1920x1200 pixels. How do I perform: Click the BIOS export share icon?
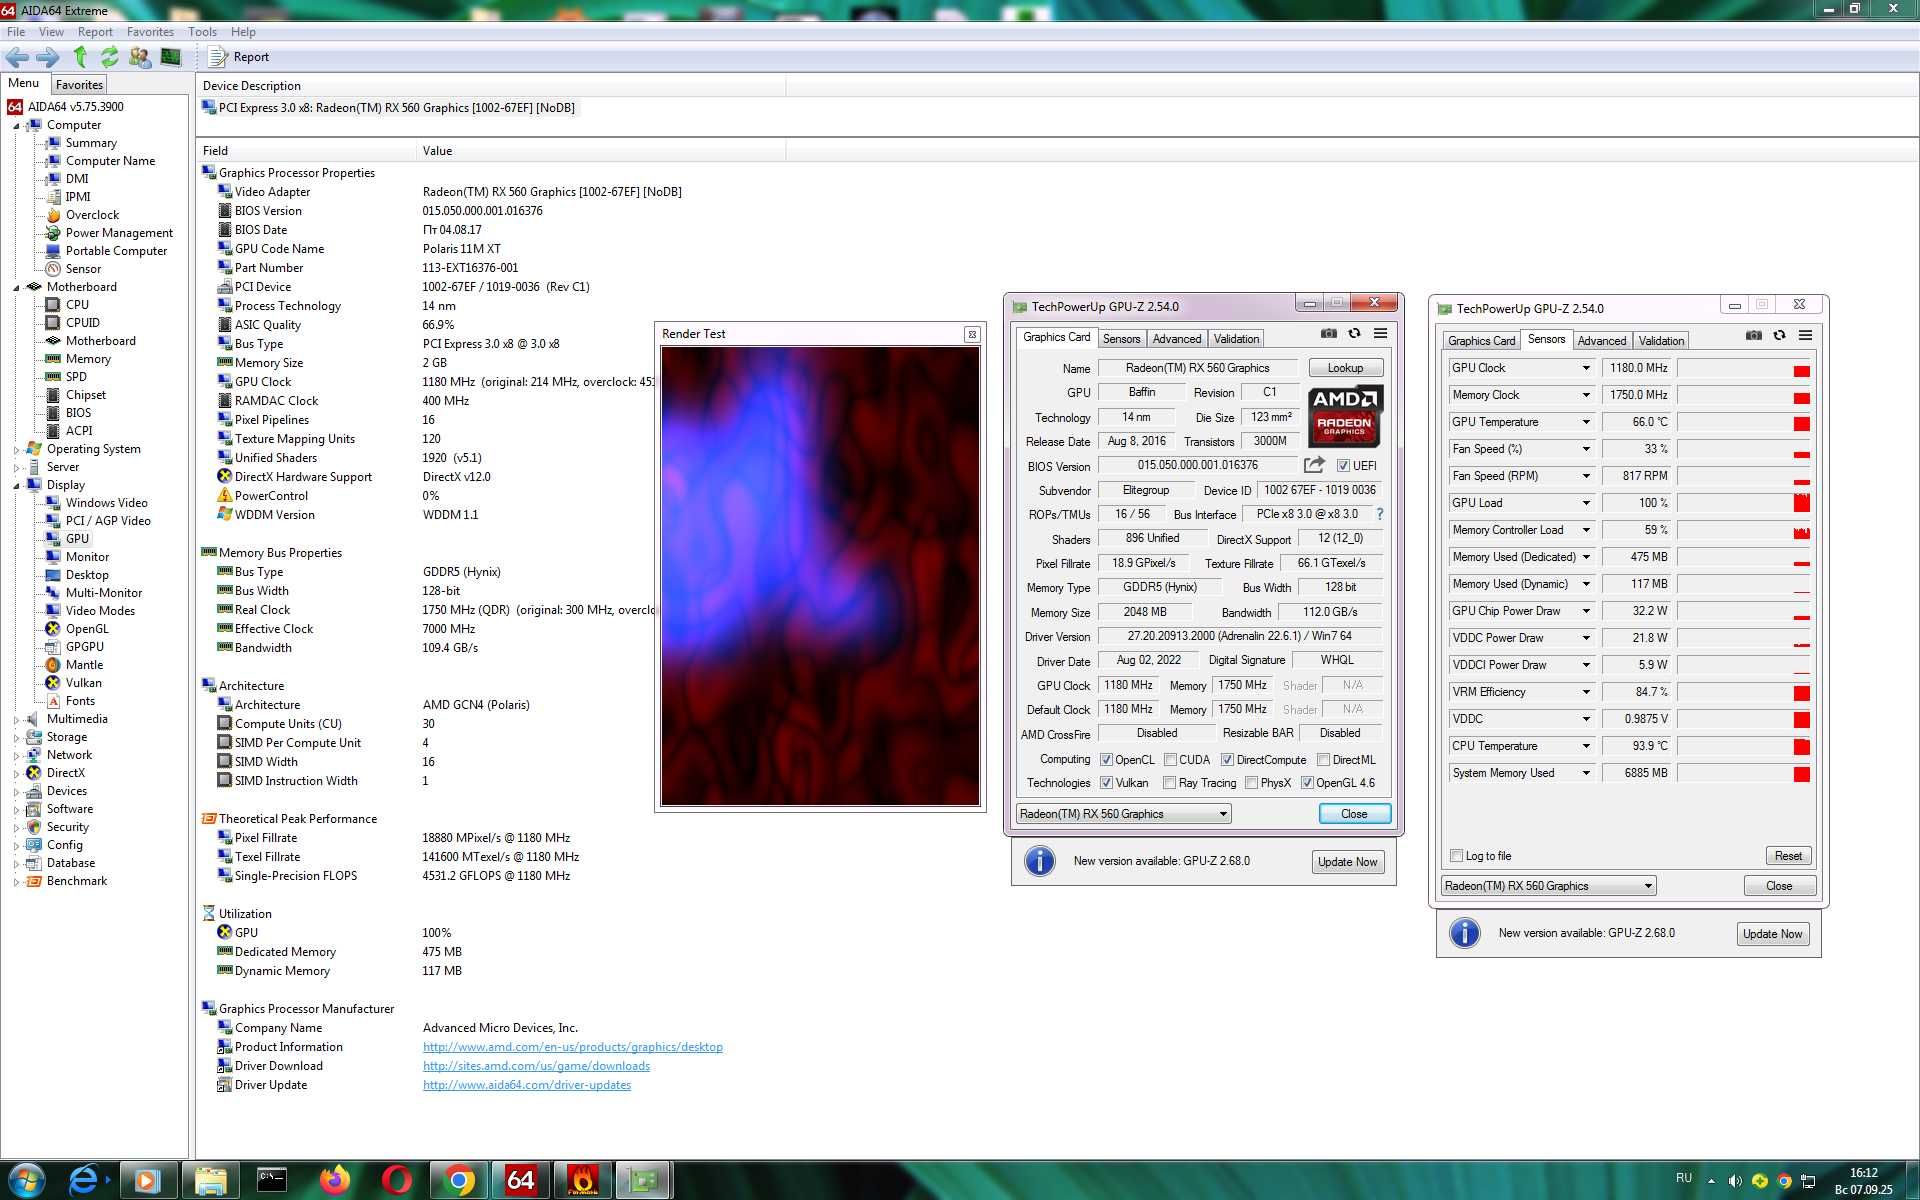pos(1314,465)
